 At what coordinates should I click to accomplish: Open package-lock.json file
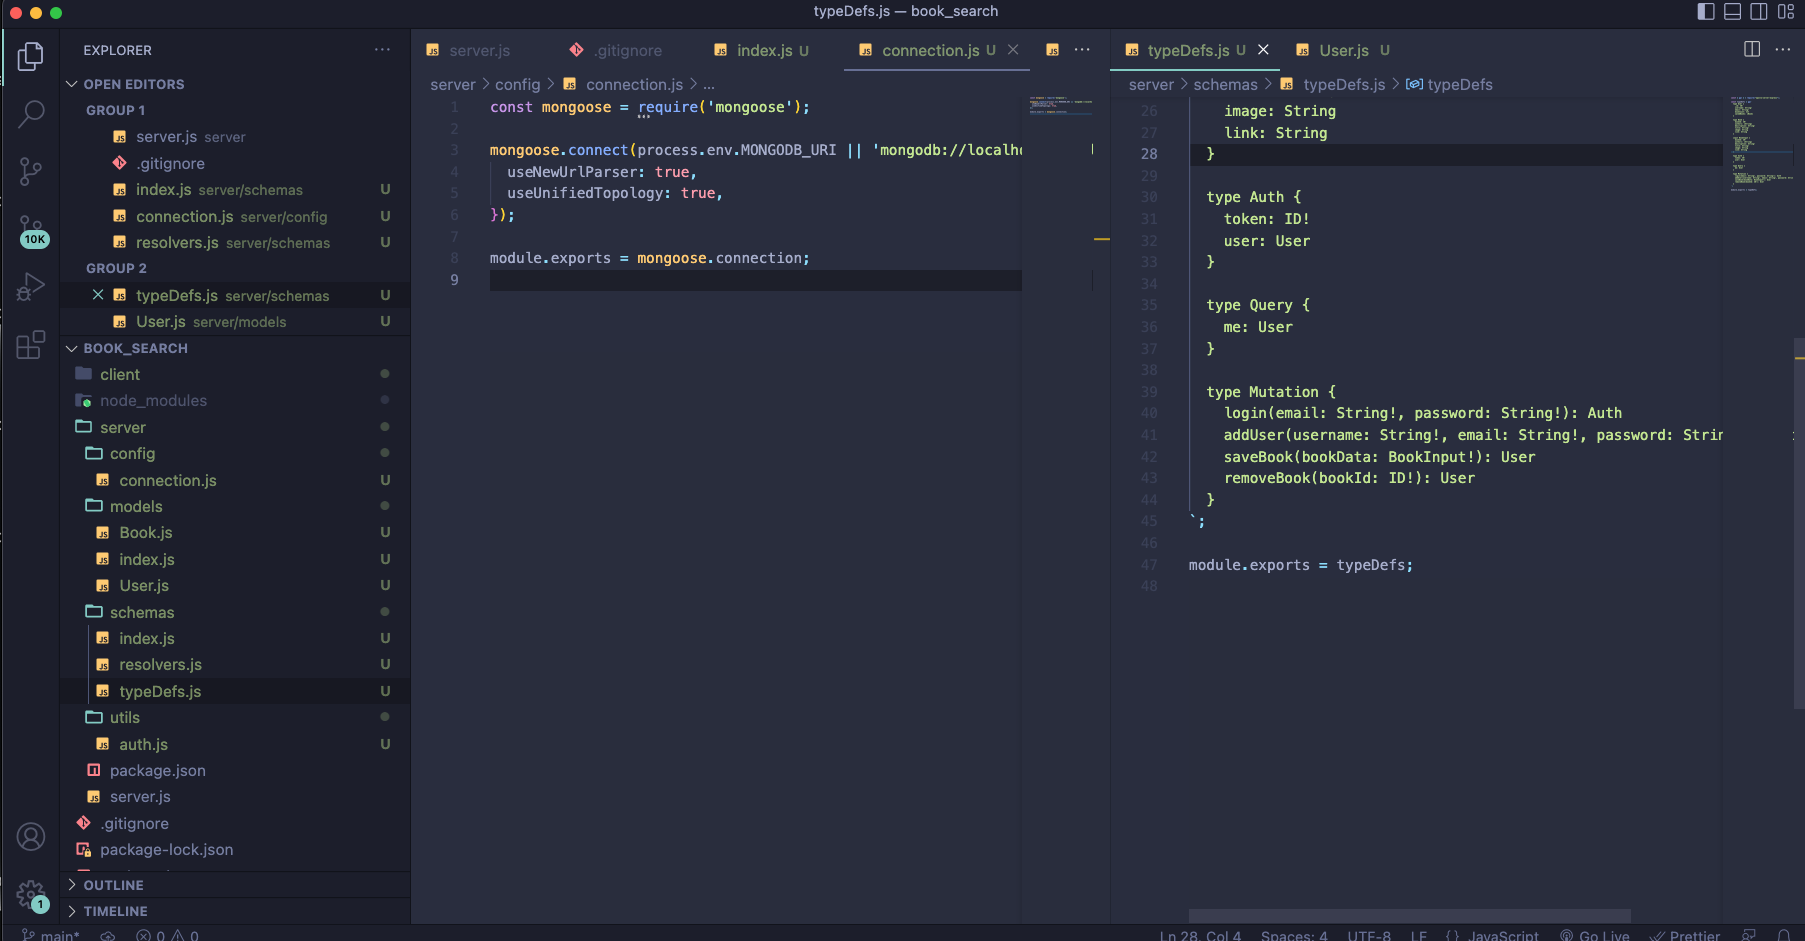[235, 849]
